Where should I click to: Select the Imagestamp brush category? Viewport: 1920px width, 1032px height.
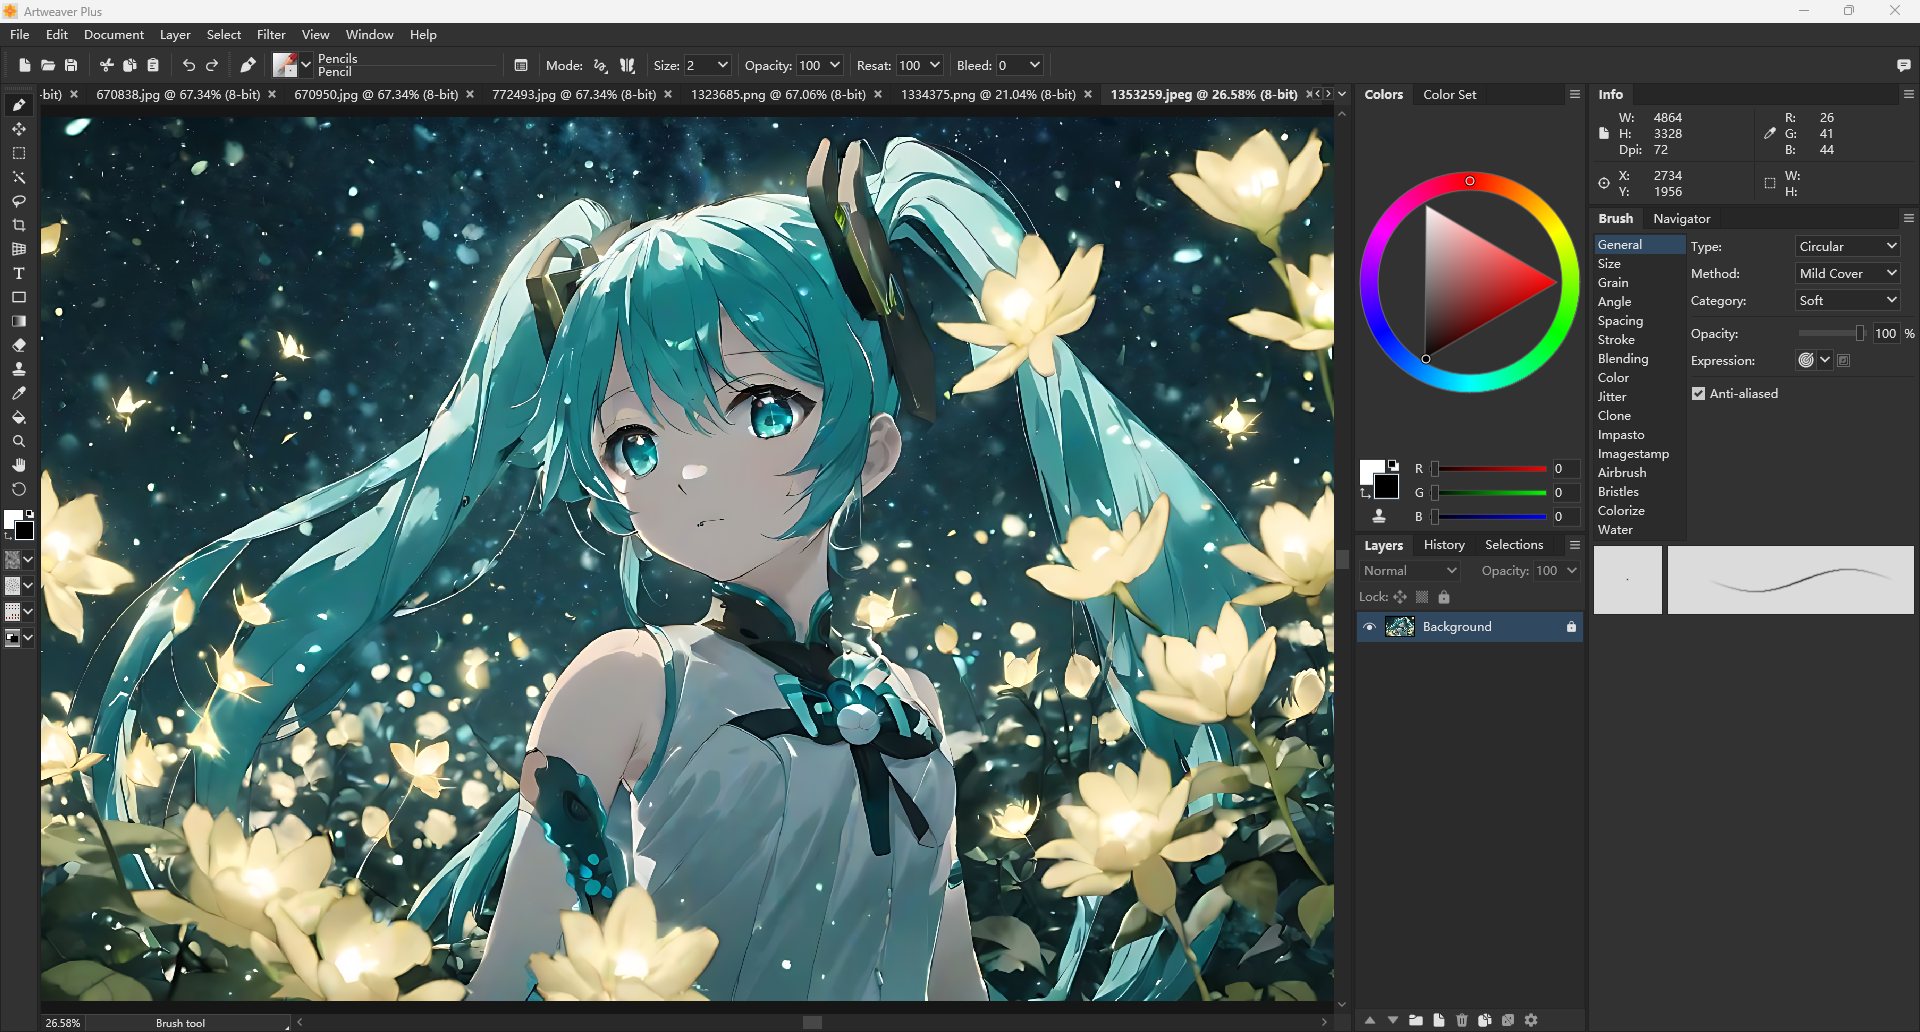tap(1634, 453)
